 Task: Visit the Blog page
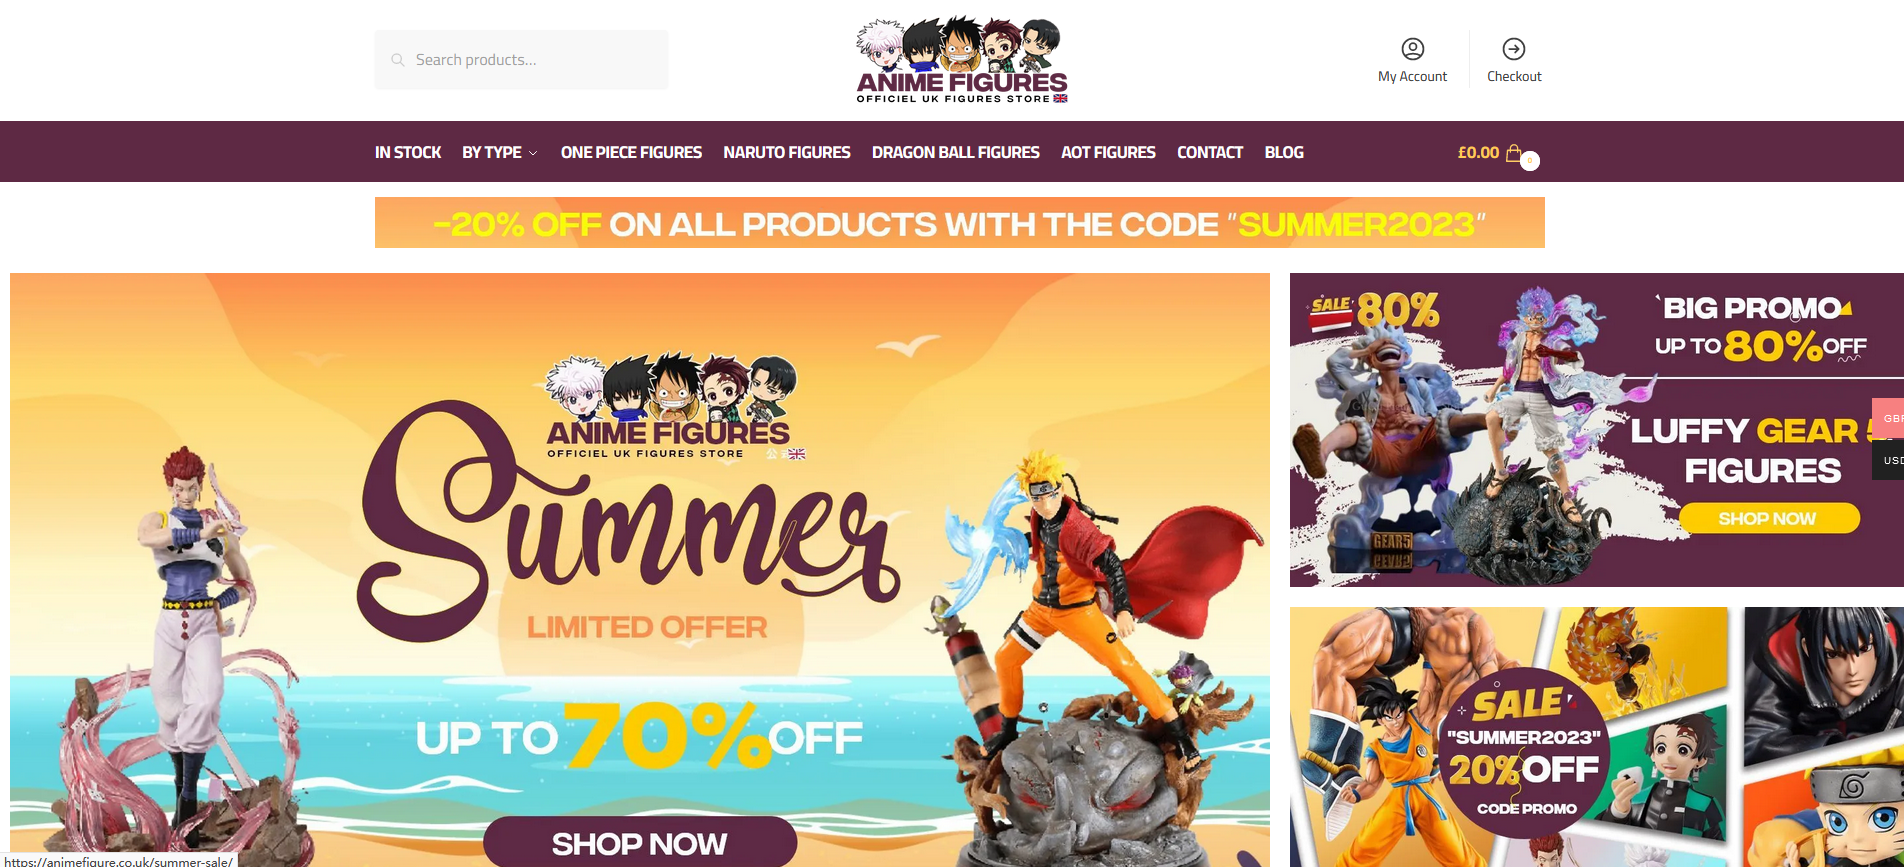1284,152
